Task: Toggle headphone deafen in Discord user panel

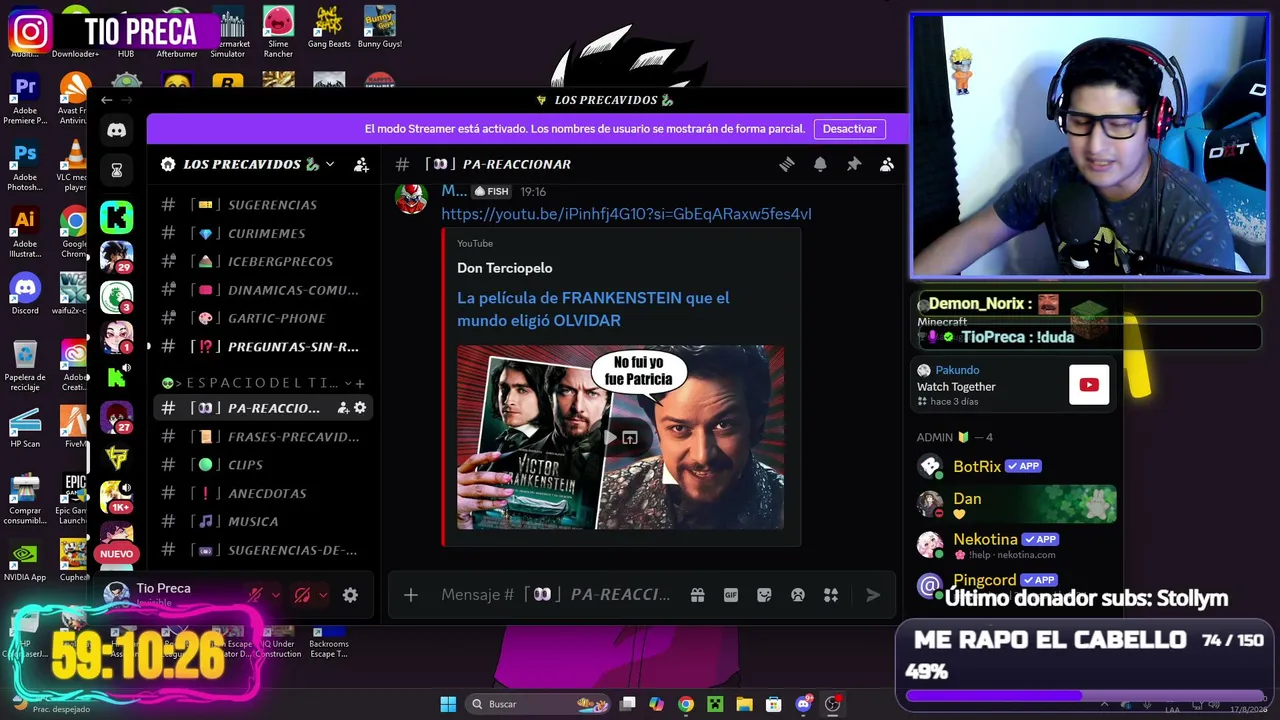Action: (x=302, y=595)
